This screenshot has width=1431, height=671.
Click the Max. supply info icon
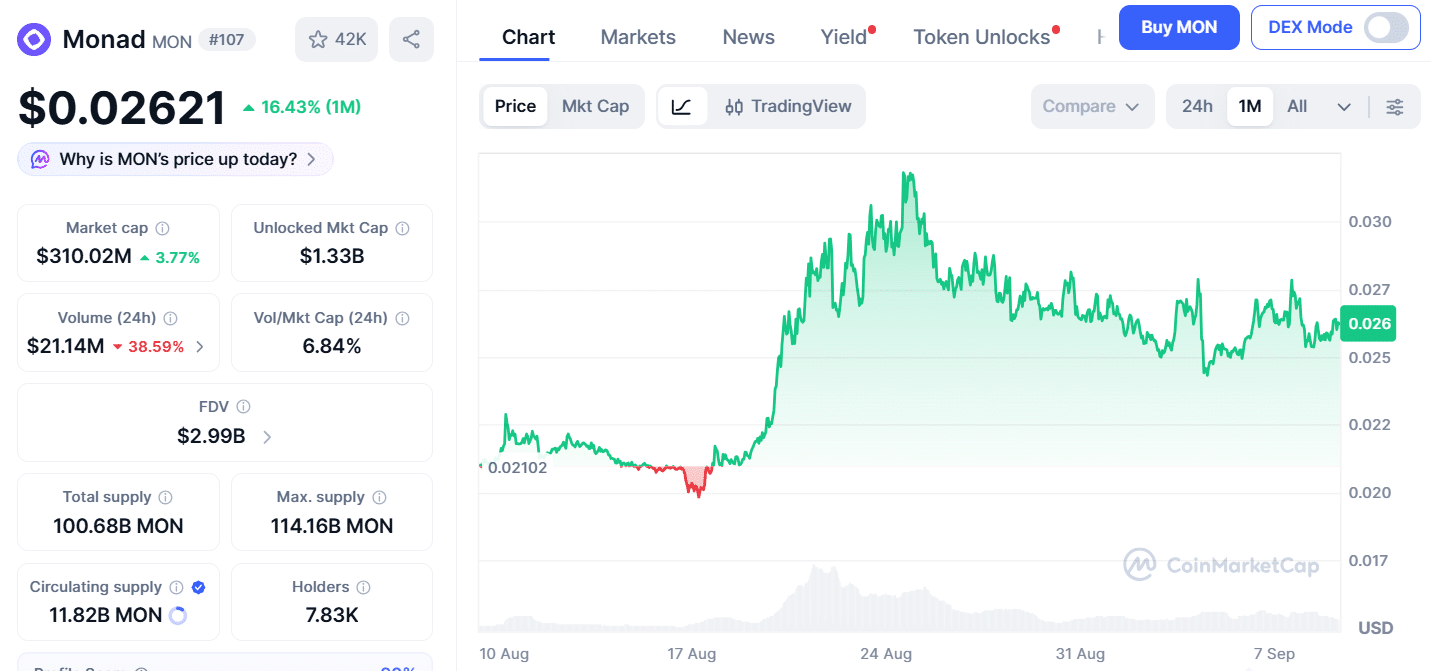point(380,497)
